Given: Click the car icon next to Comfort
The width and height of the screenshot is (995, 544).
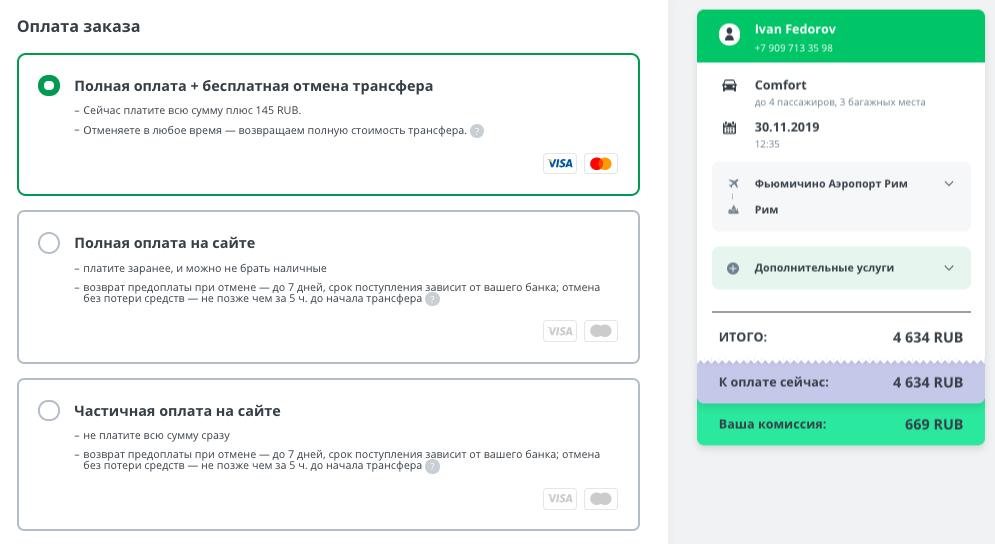Looking at the screenshot, I should tap(730, 86).
